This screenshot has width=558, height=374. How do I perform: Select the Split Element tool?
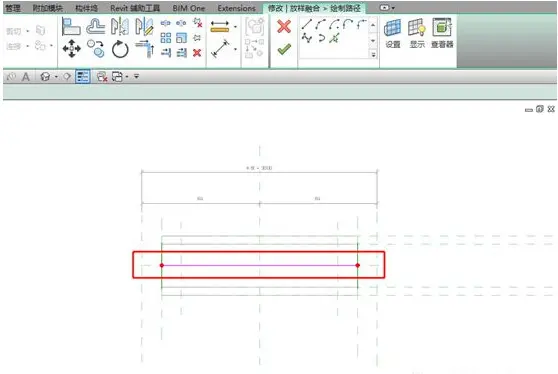pyautogui.click(x=165, y=23)
